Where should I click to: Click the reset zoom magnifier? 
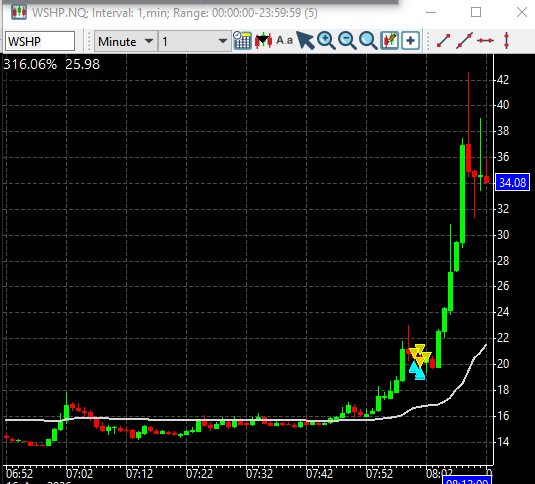tap(368, 41)
